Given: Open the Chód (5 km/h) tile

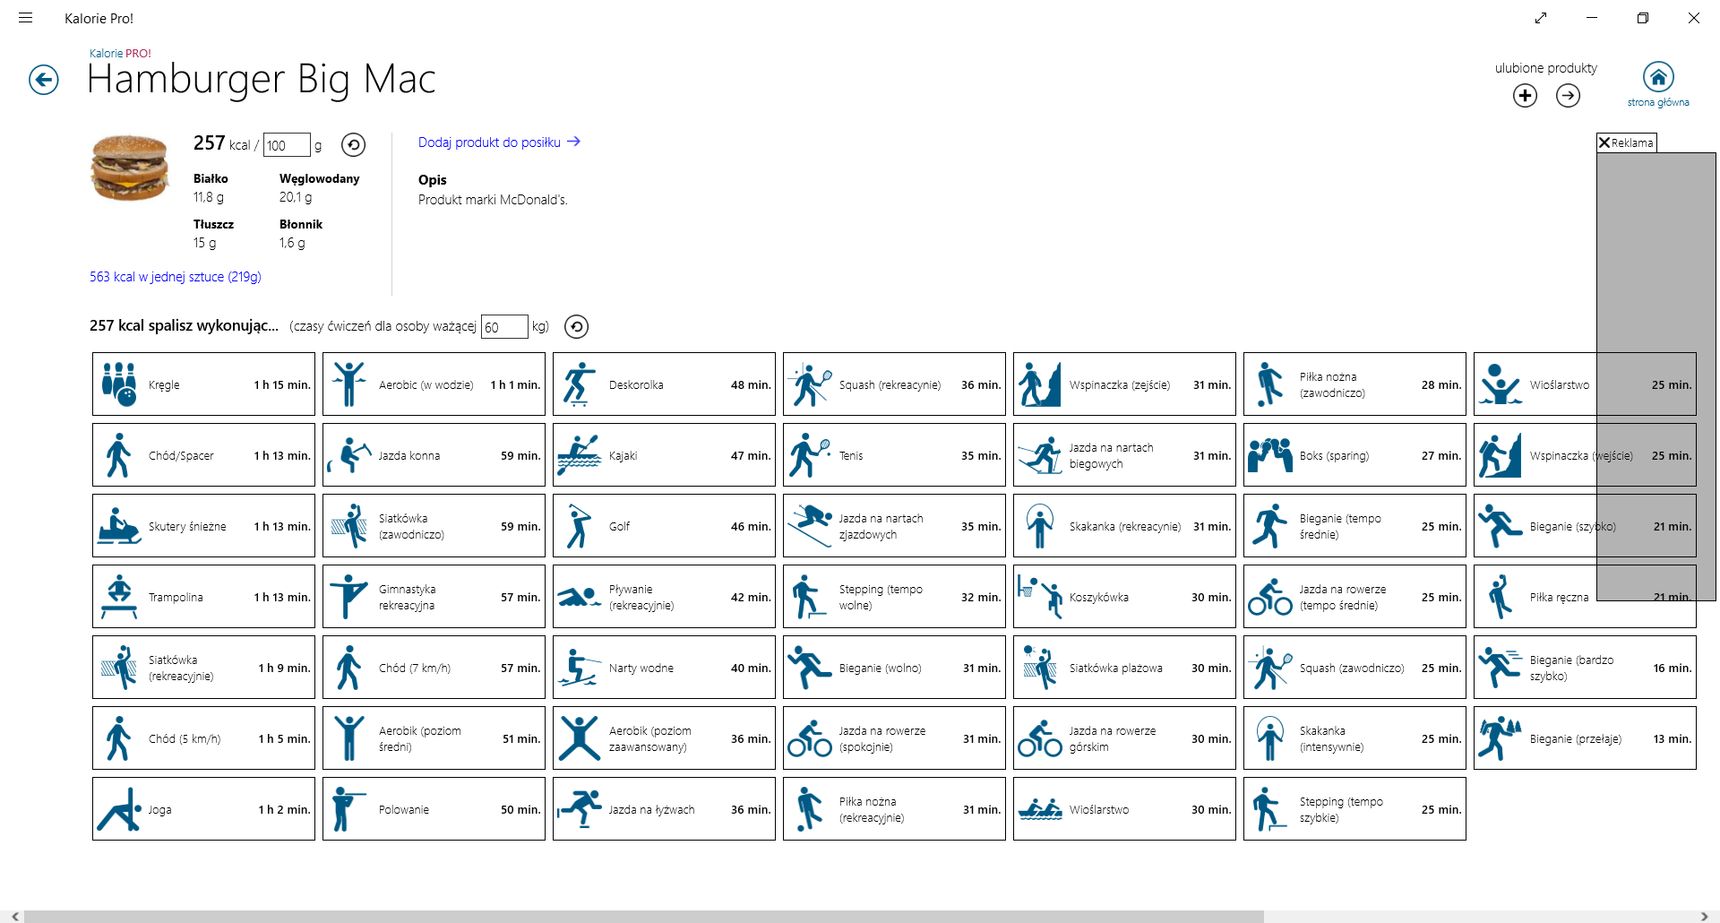Looking at the screenshot, I should (x=204, y=739).
